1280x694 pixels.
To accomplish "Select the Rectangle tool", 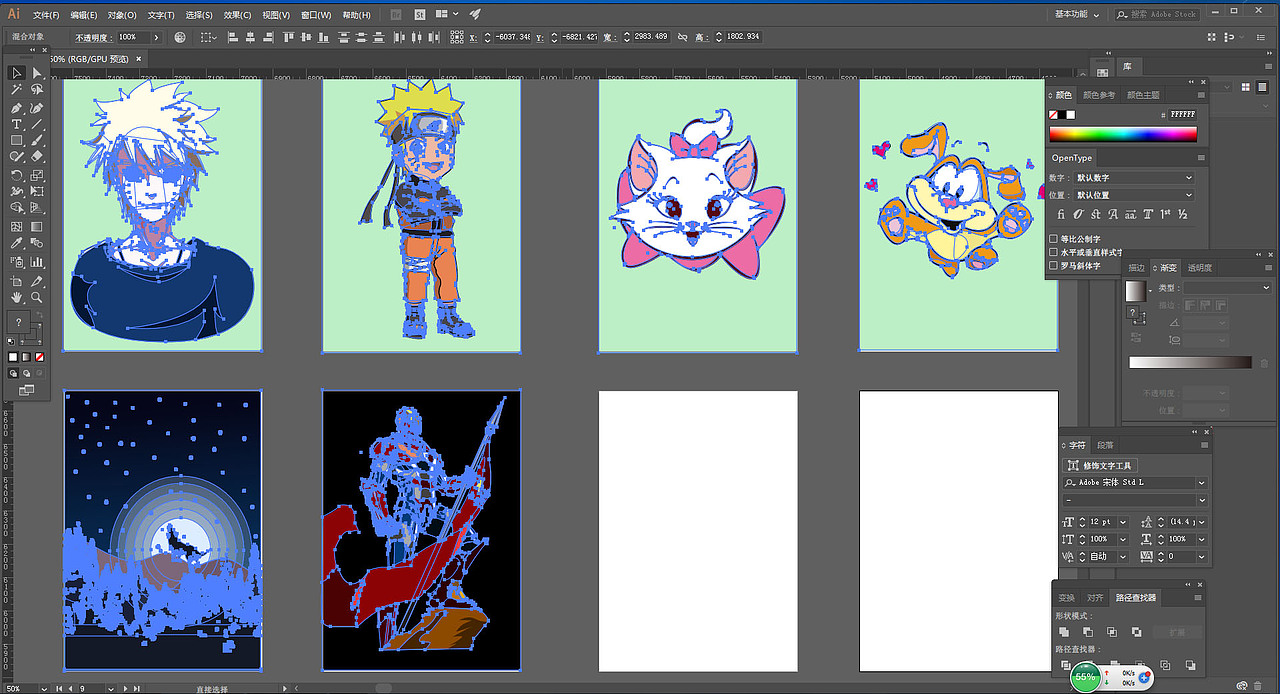I will point(16,140).
